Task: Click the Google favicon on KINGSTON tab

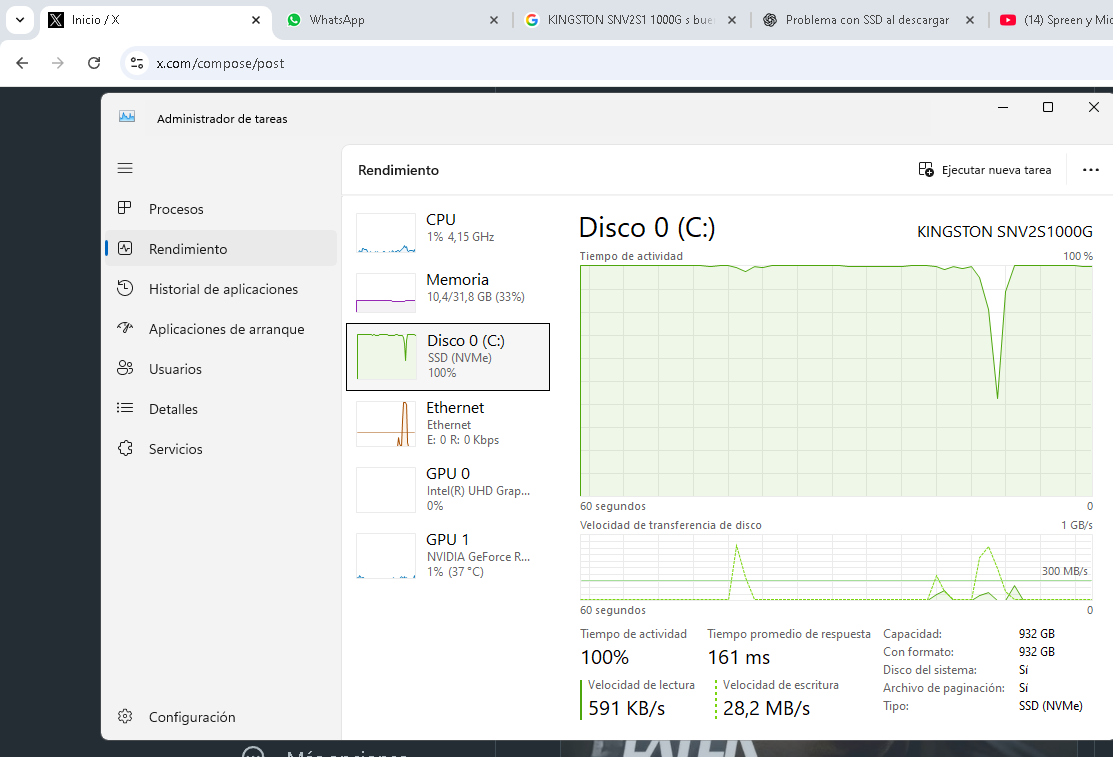Action: (x=532, y=20)
